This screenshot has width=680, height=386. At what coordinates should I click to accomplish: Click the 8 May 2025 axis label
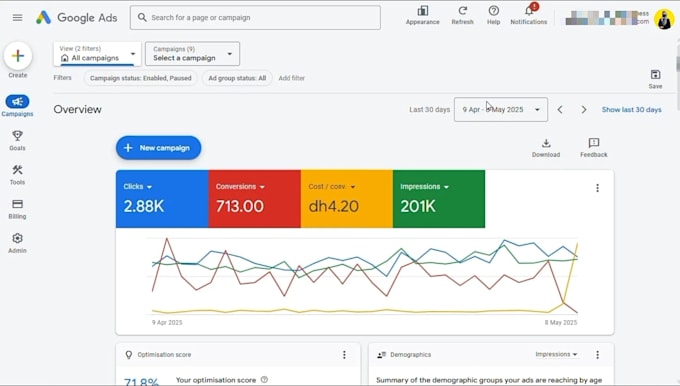(x=561, y=322)
